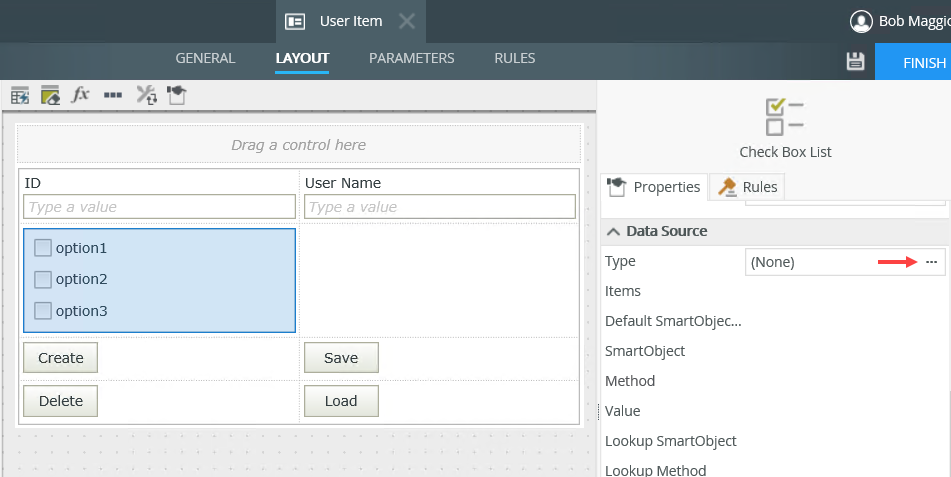This screenshot has width=951, height=477.
Task: Open the Rules tab in properties panel
Action: 748,187
